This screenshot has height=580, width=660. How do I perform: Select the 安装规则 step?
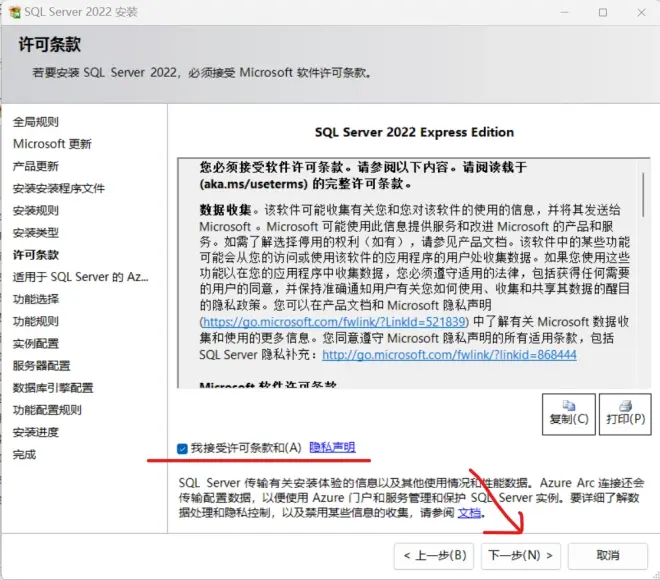(x=36, y=210)
